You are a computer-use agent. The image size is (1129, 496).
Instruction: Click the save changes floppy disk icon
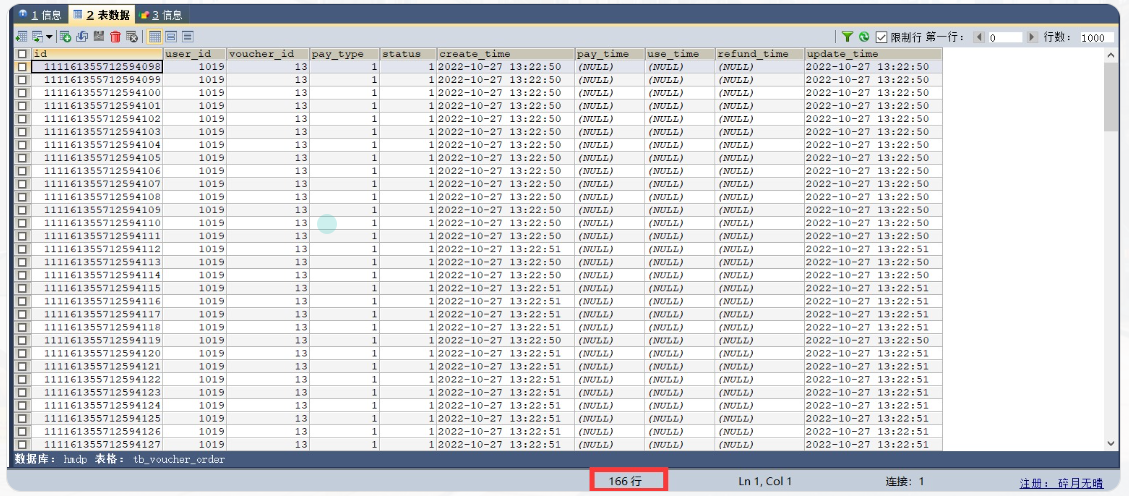(99, 36)
